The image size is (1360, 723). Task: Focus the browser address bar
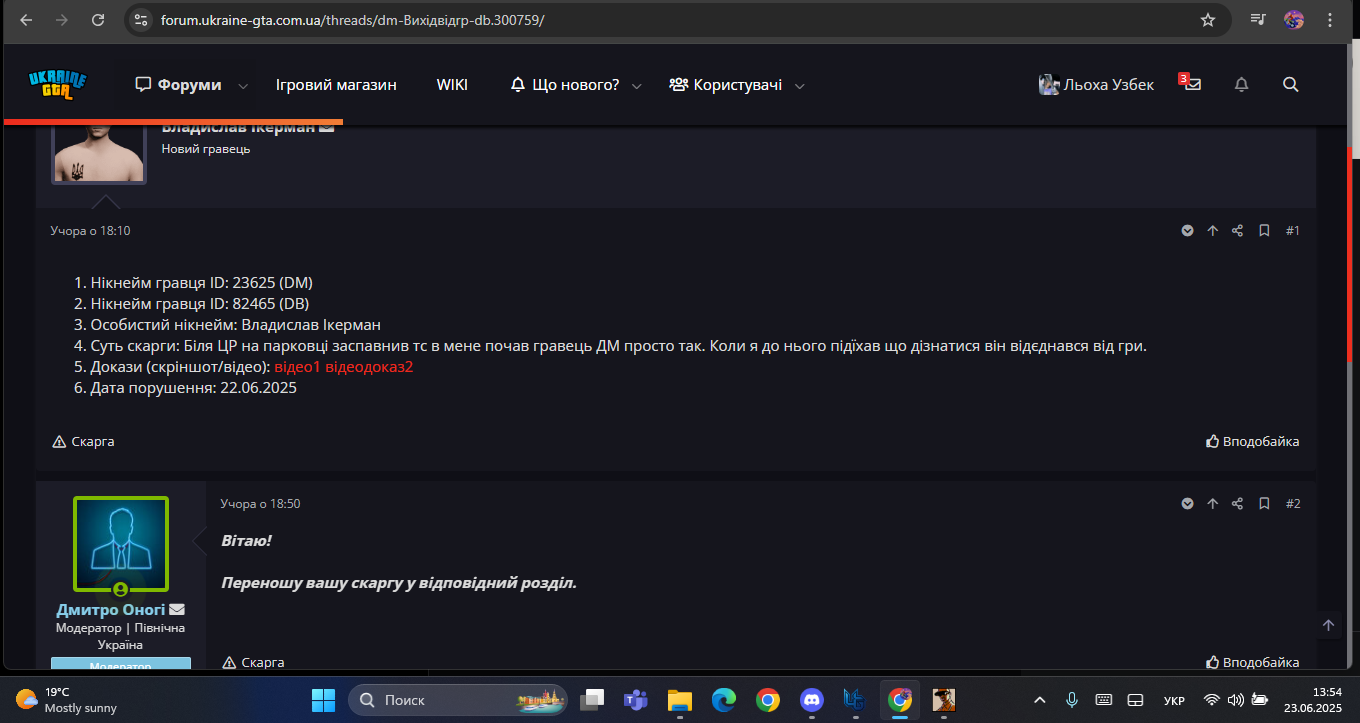pyautogui.click(x=660, y=20)
